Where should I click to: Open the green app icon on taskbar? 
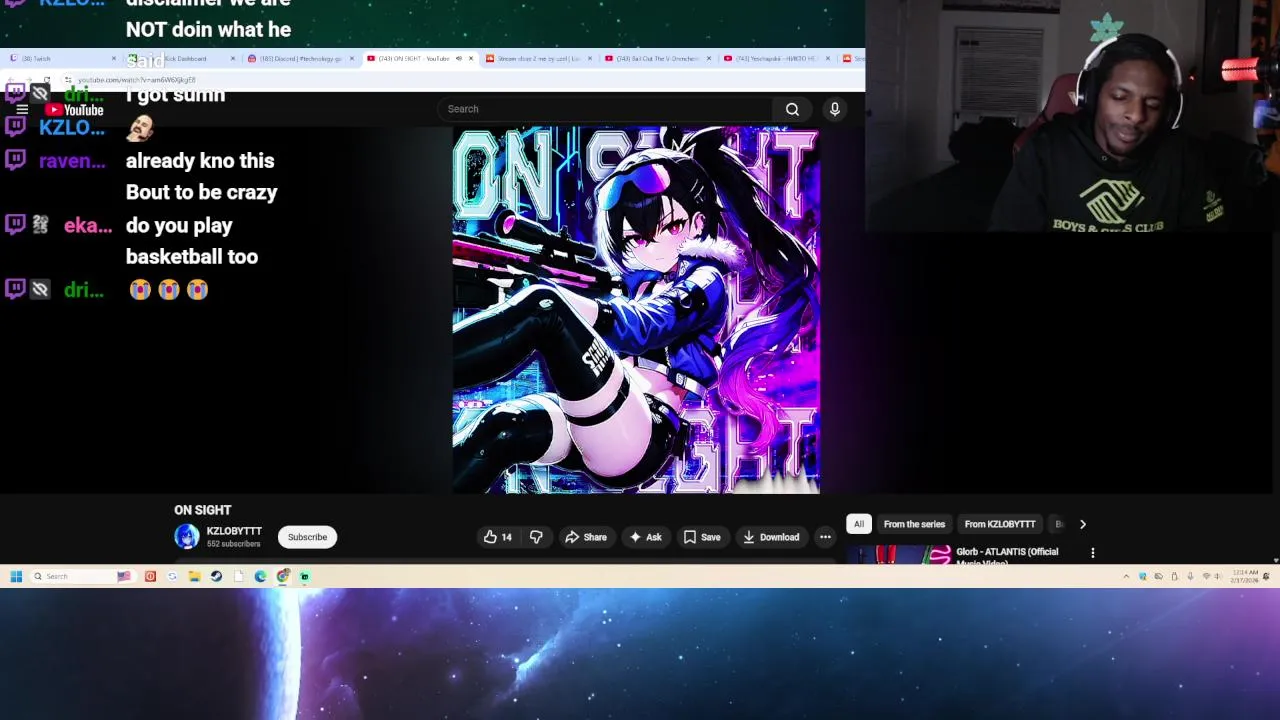click(x=305, y=576)
